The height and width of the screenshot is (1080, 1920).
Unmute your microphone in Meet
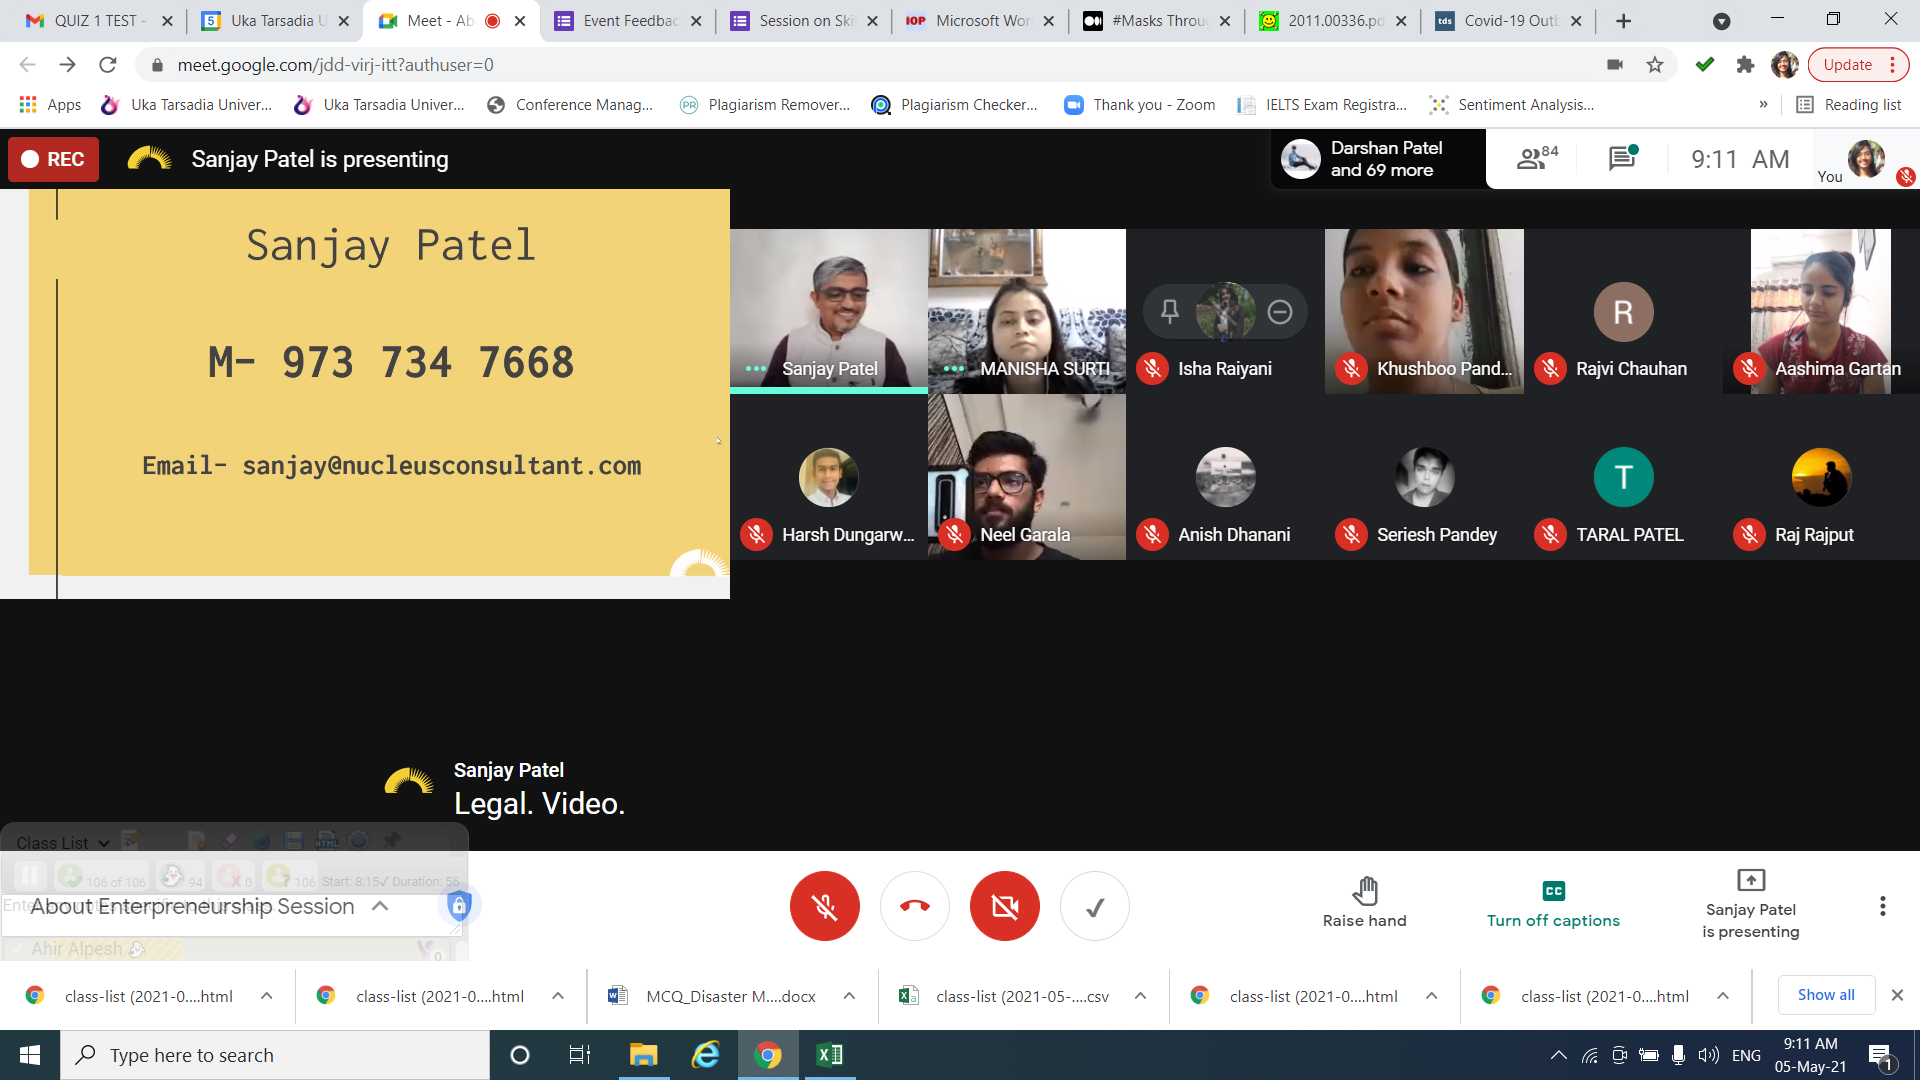coord(824,906)
